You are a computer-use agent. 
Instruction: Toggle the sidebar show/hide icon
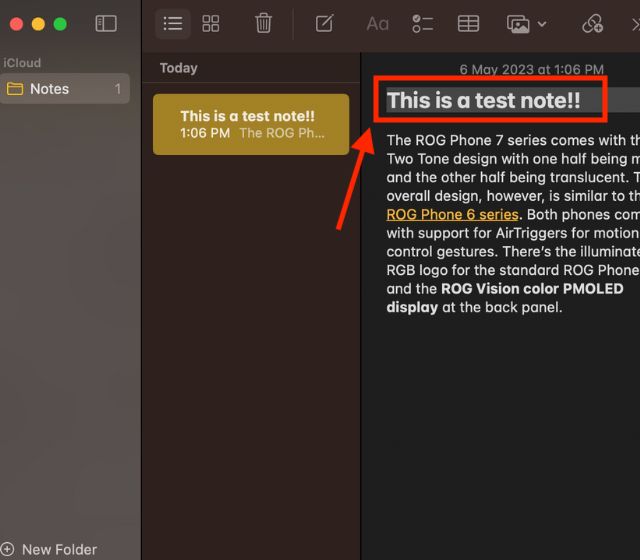pos(106,23)
